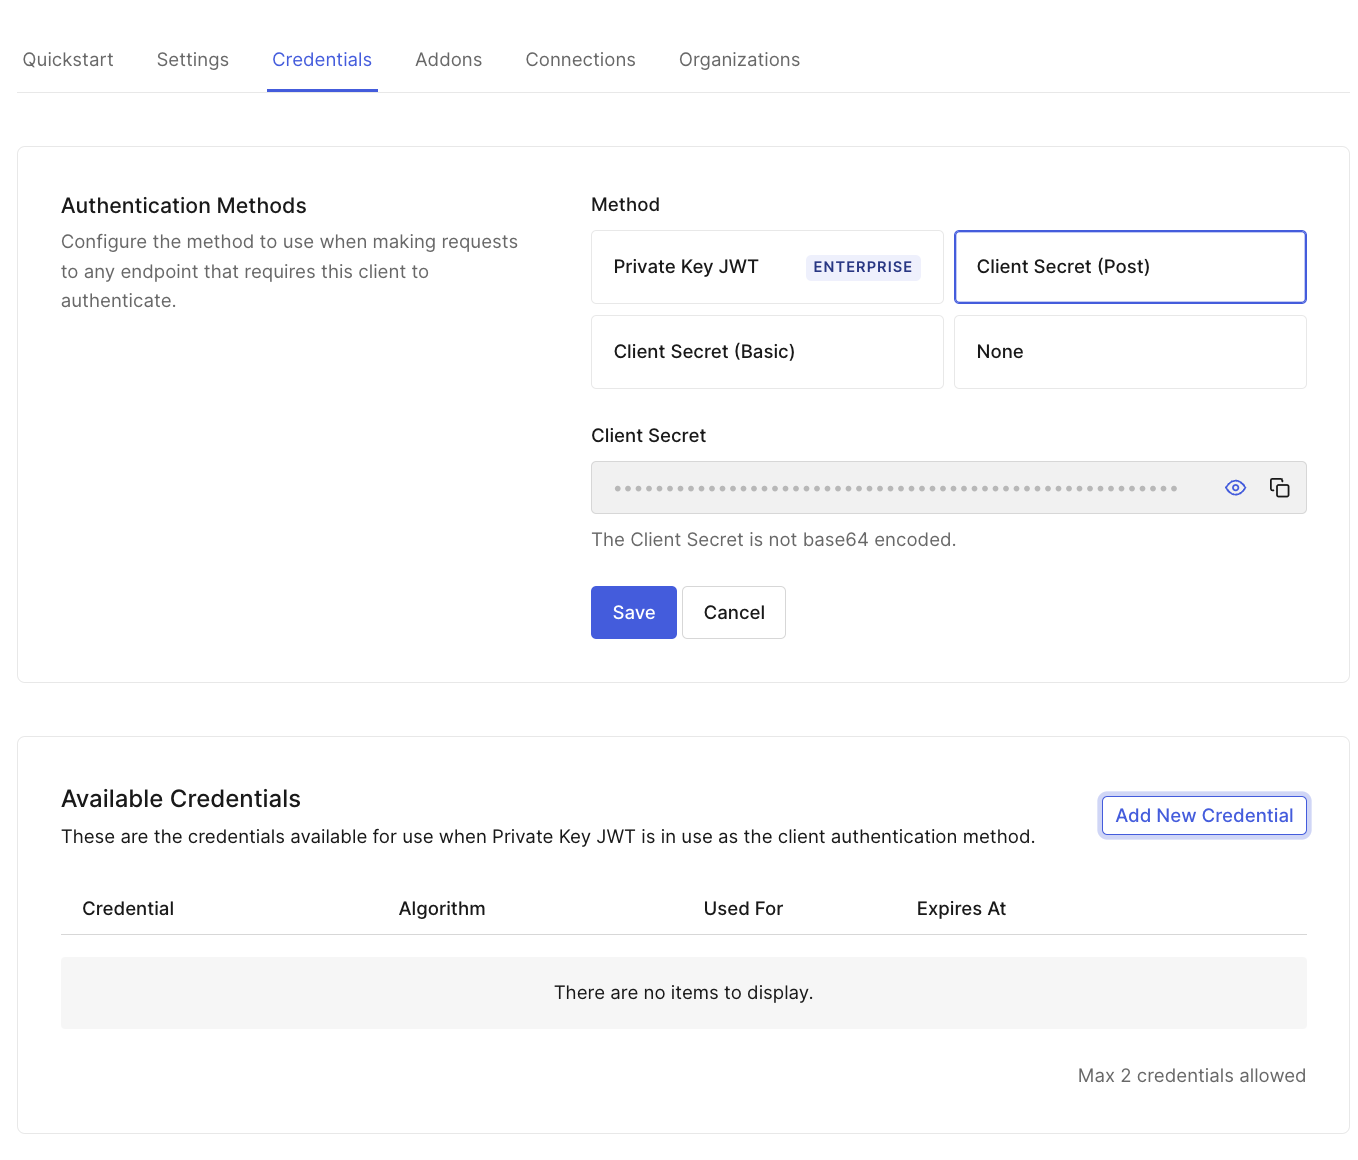Switch to the Quickstart tab
The height and width of the screenshot is (1160, 1358).
(67, 59)
